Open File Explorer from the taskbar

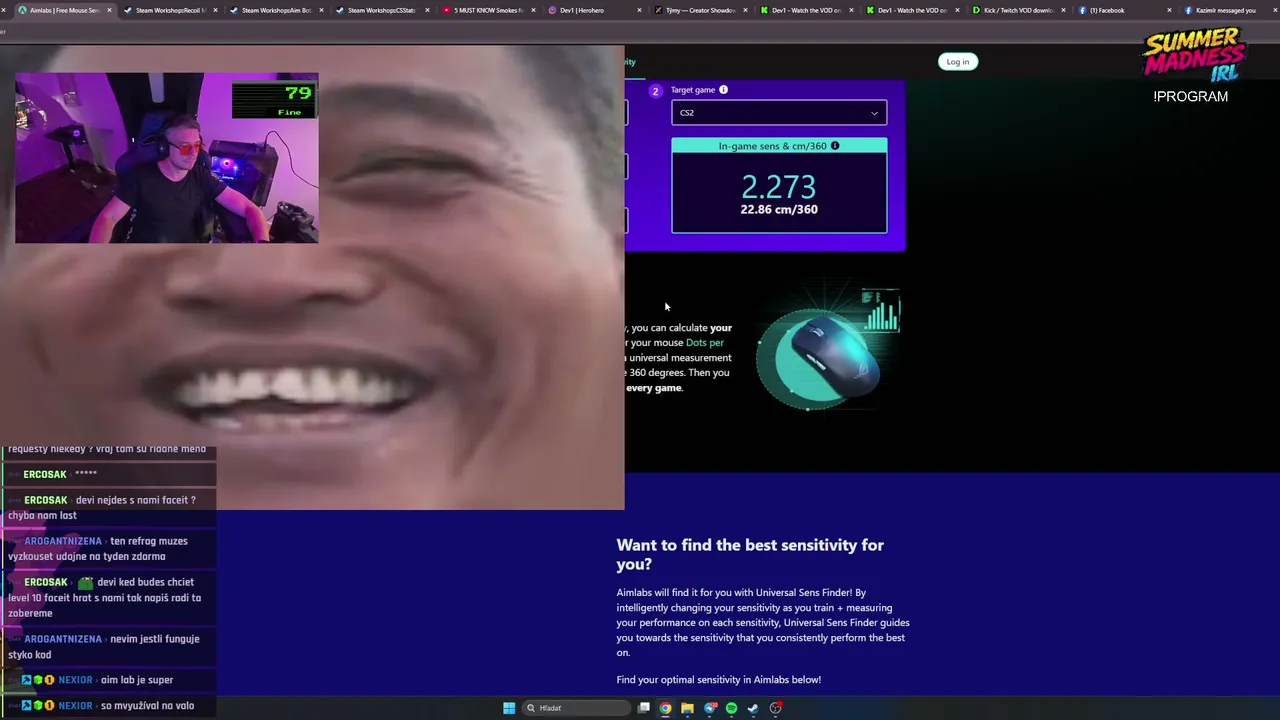click(688, 708)
